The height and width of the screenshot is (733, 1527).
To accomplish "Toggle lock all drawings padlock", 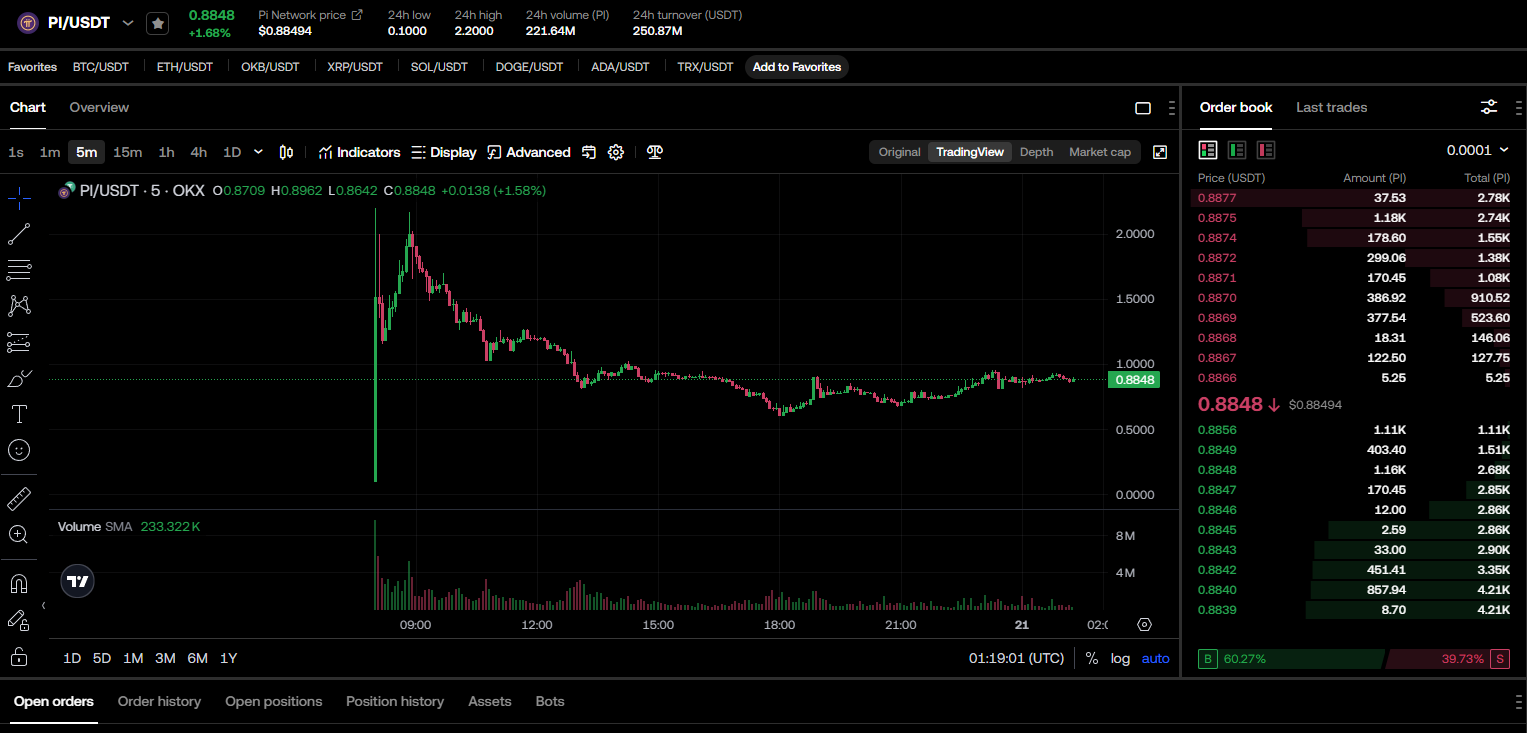I will (19, 657).
